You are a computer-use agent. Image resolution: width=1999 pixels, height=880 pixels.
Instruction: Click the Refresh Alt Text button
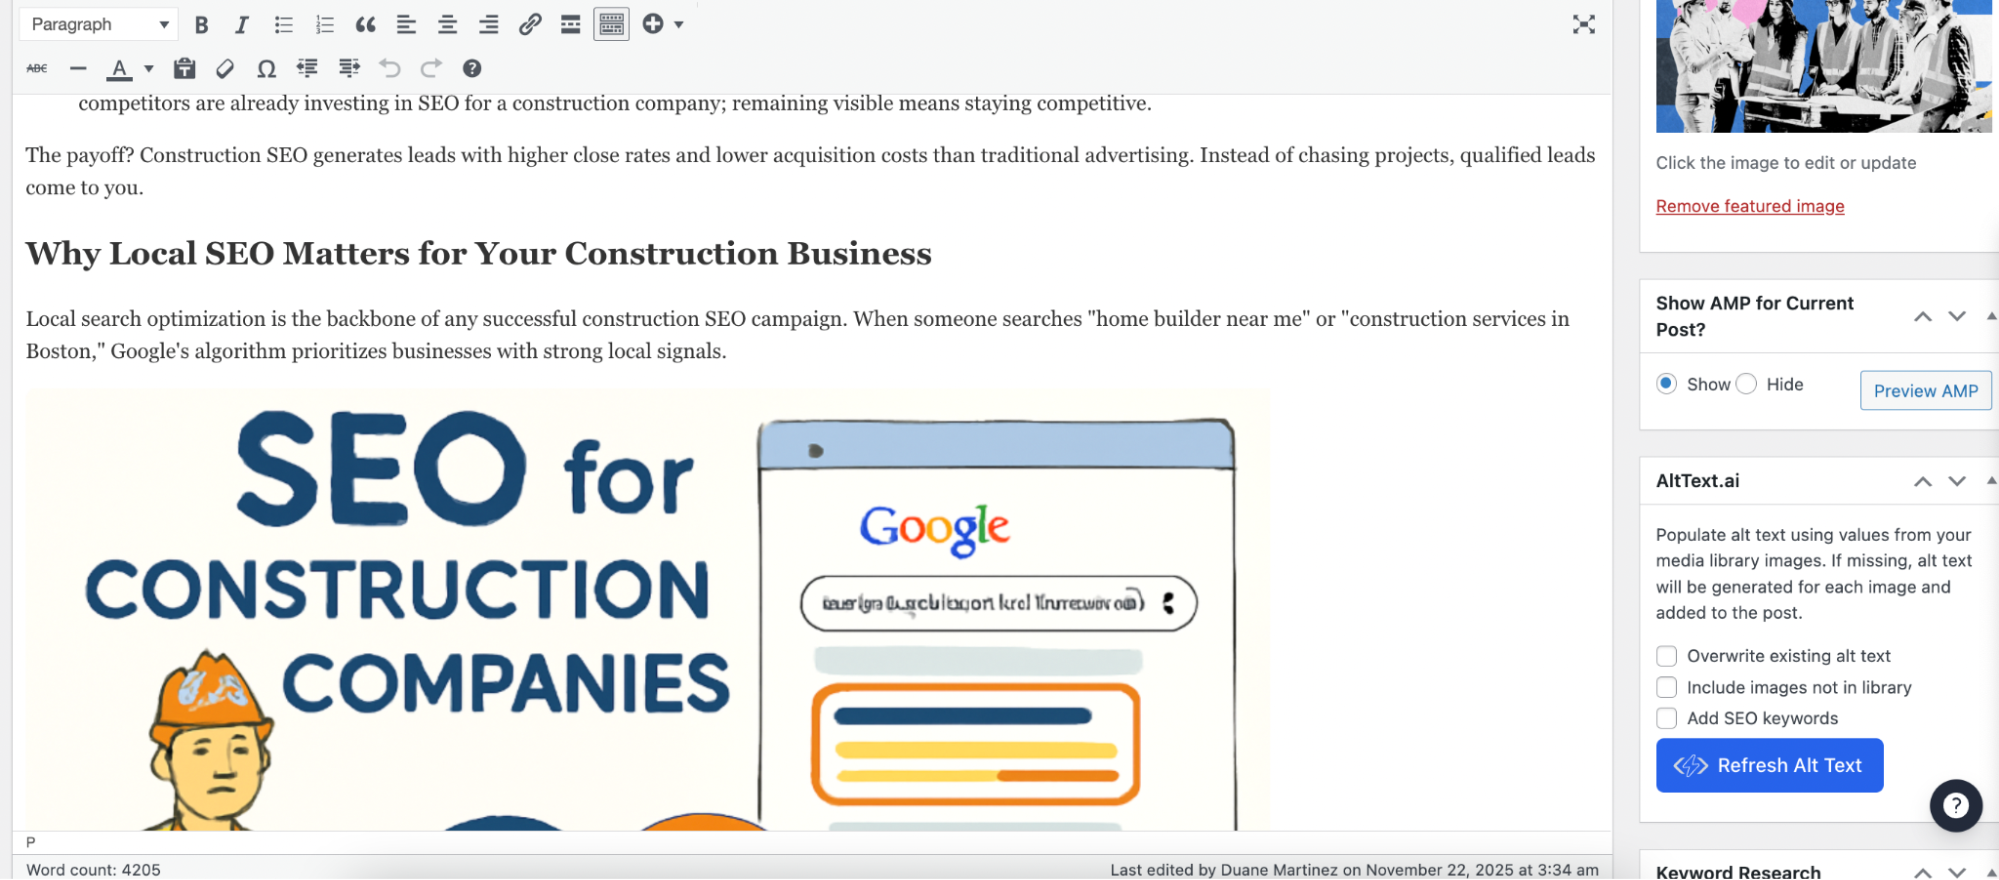[1769, 765]
